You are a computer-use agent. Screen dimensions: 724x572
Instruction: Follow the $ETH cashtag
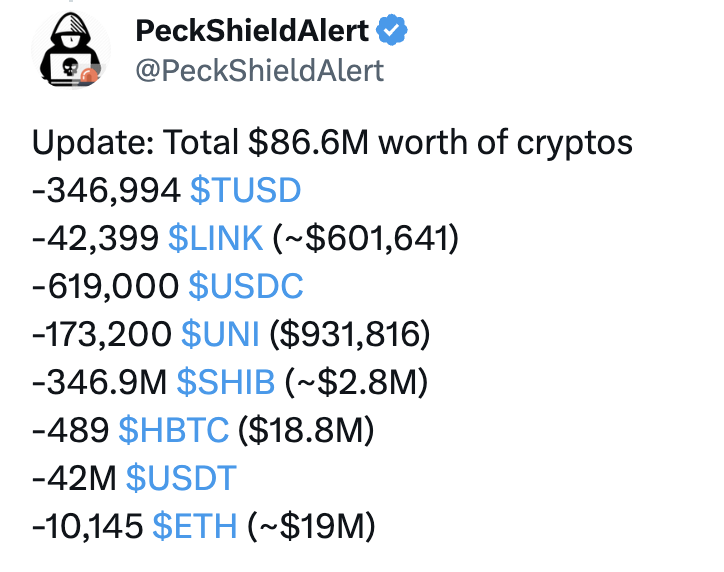pos(195,526)
